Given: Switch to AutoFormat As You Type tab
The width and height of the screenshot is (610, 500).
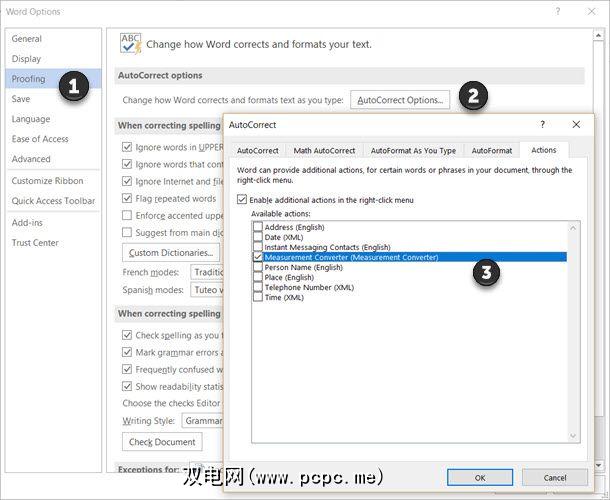Looking at the screenshot, I should click(x=413, y=150).
